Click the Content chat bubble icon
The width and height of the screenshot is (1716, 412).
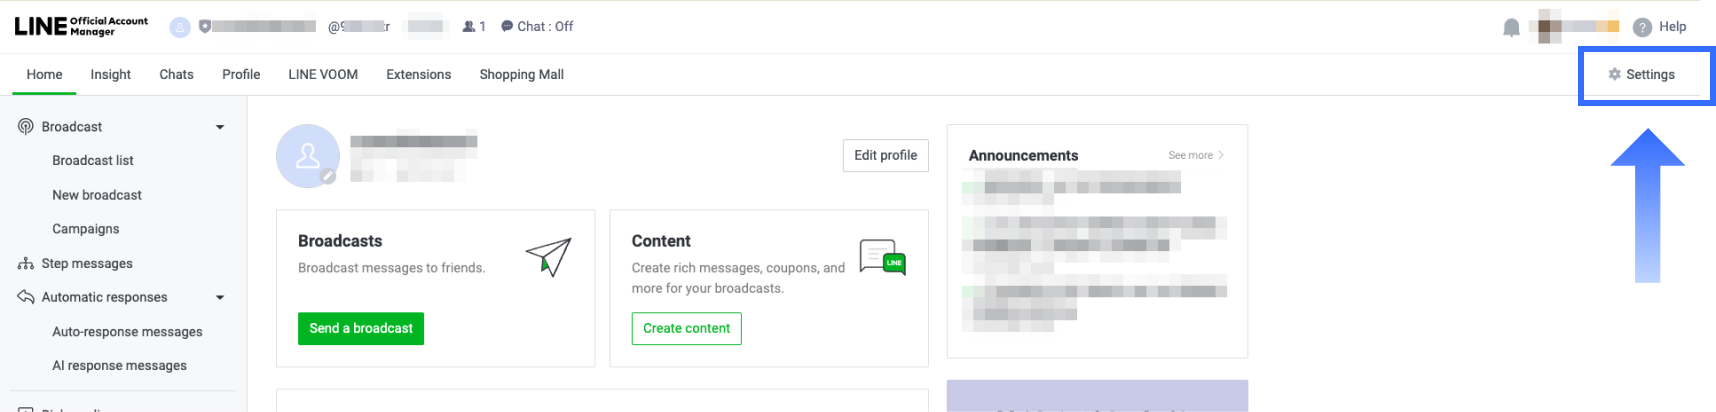pos(882,258)
